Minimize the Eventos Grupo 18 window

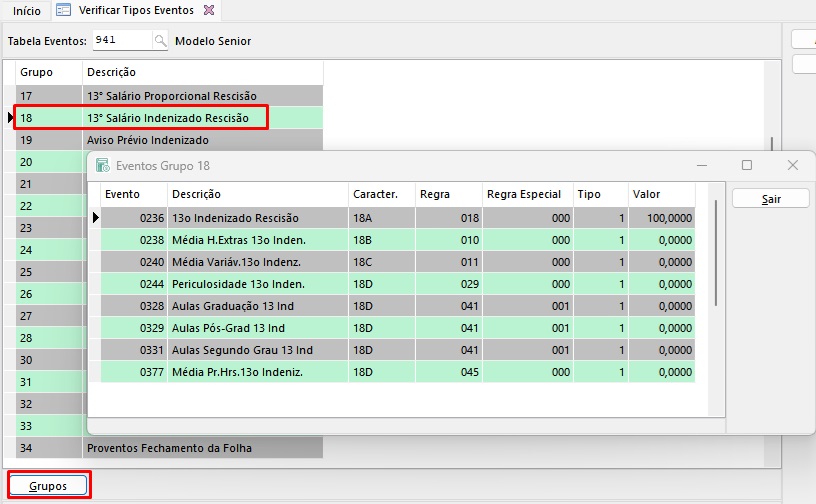click(702, 166)
